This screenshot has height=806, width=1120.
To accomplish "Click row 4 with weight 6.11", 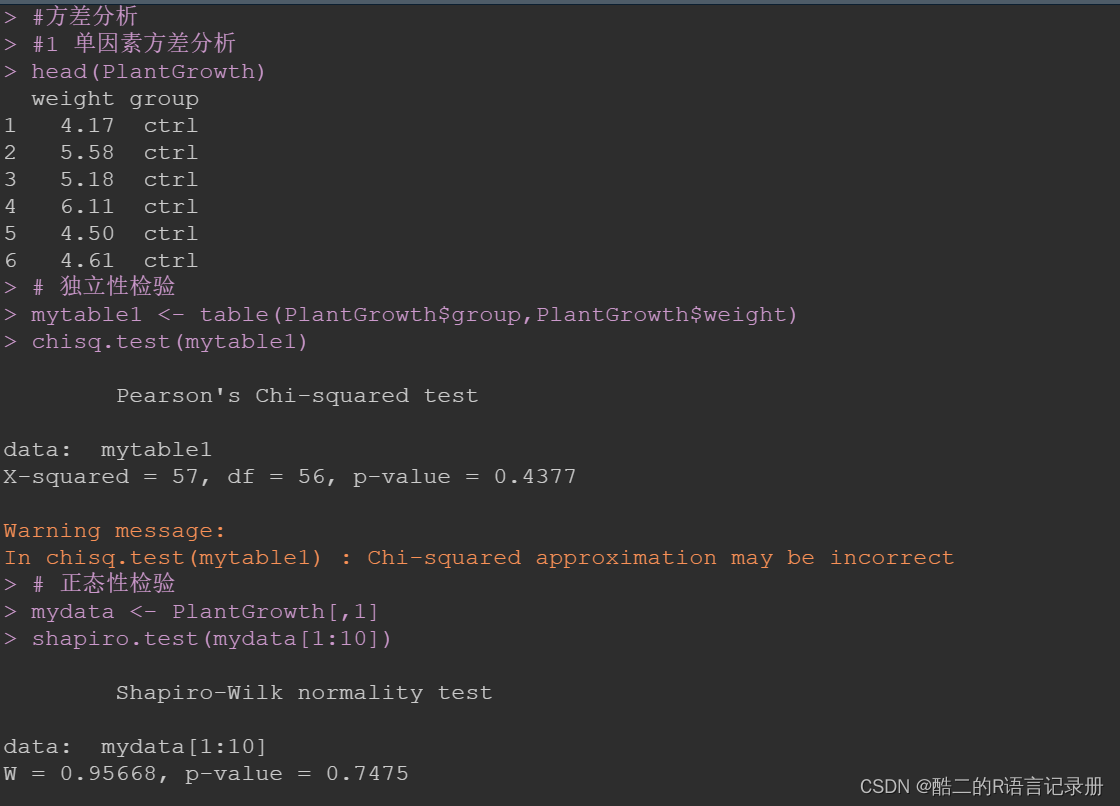I will (101, 207).
